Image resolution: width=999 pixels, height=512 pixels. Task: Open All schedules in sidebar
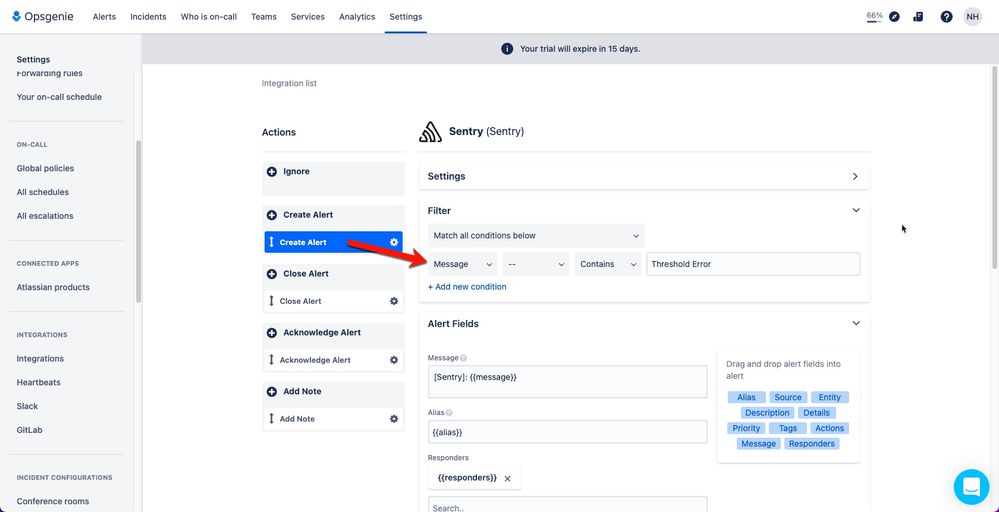[43, 192]
